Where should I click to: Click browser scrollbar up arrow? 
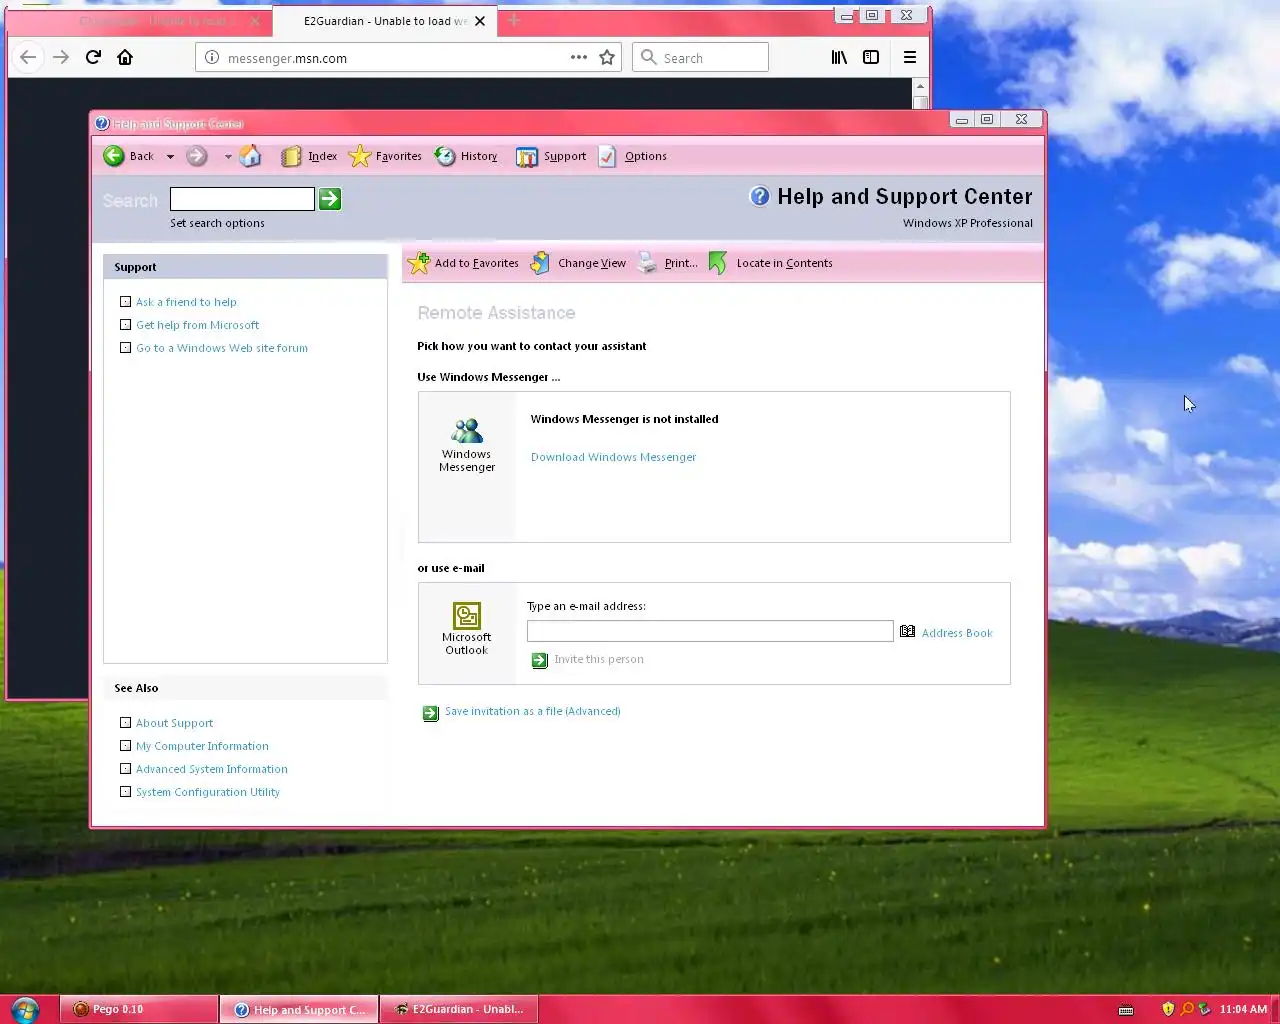tap(920, 87)
